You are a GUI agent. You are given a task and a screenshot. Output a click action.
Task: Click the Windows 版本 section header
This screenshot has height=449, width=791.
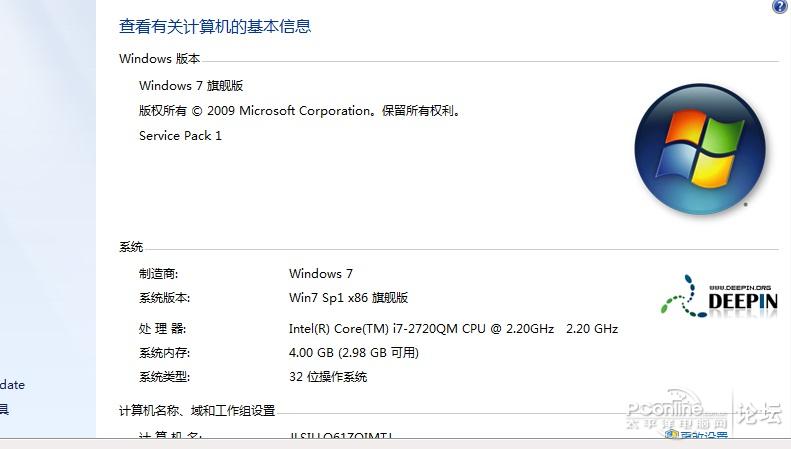(x=159, y=59)
